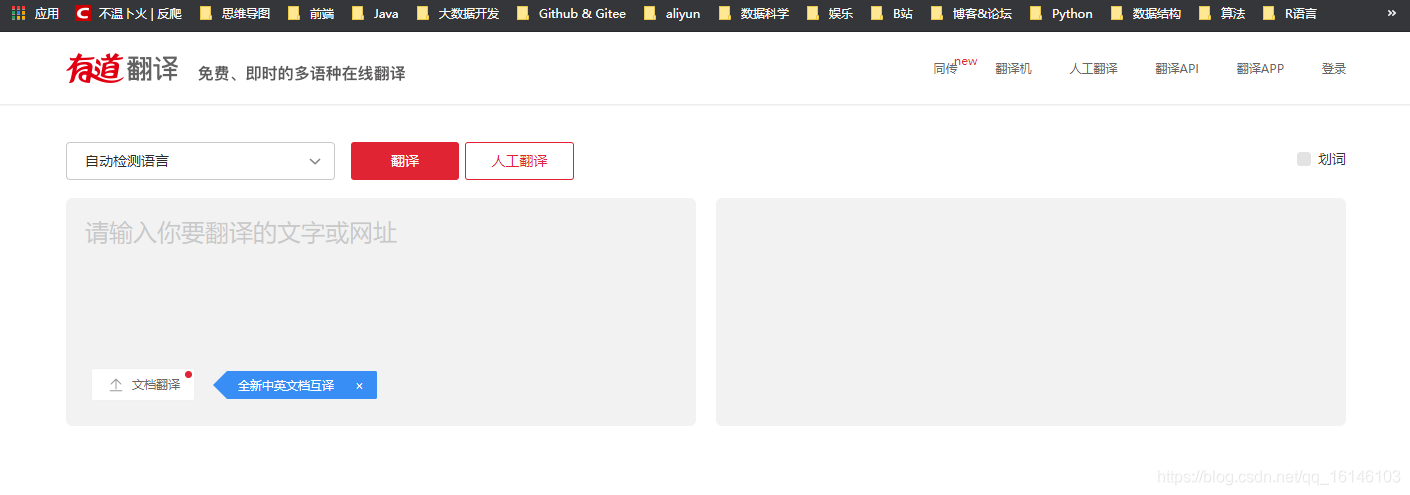Screen dimensions: 1410x495
Task: Open the R语言 bookmark folder
Action: (1290, 14)
